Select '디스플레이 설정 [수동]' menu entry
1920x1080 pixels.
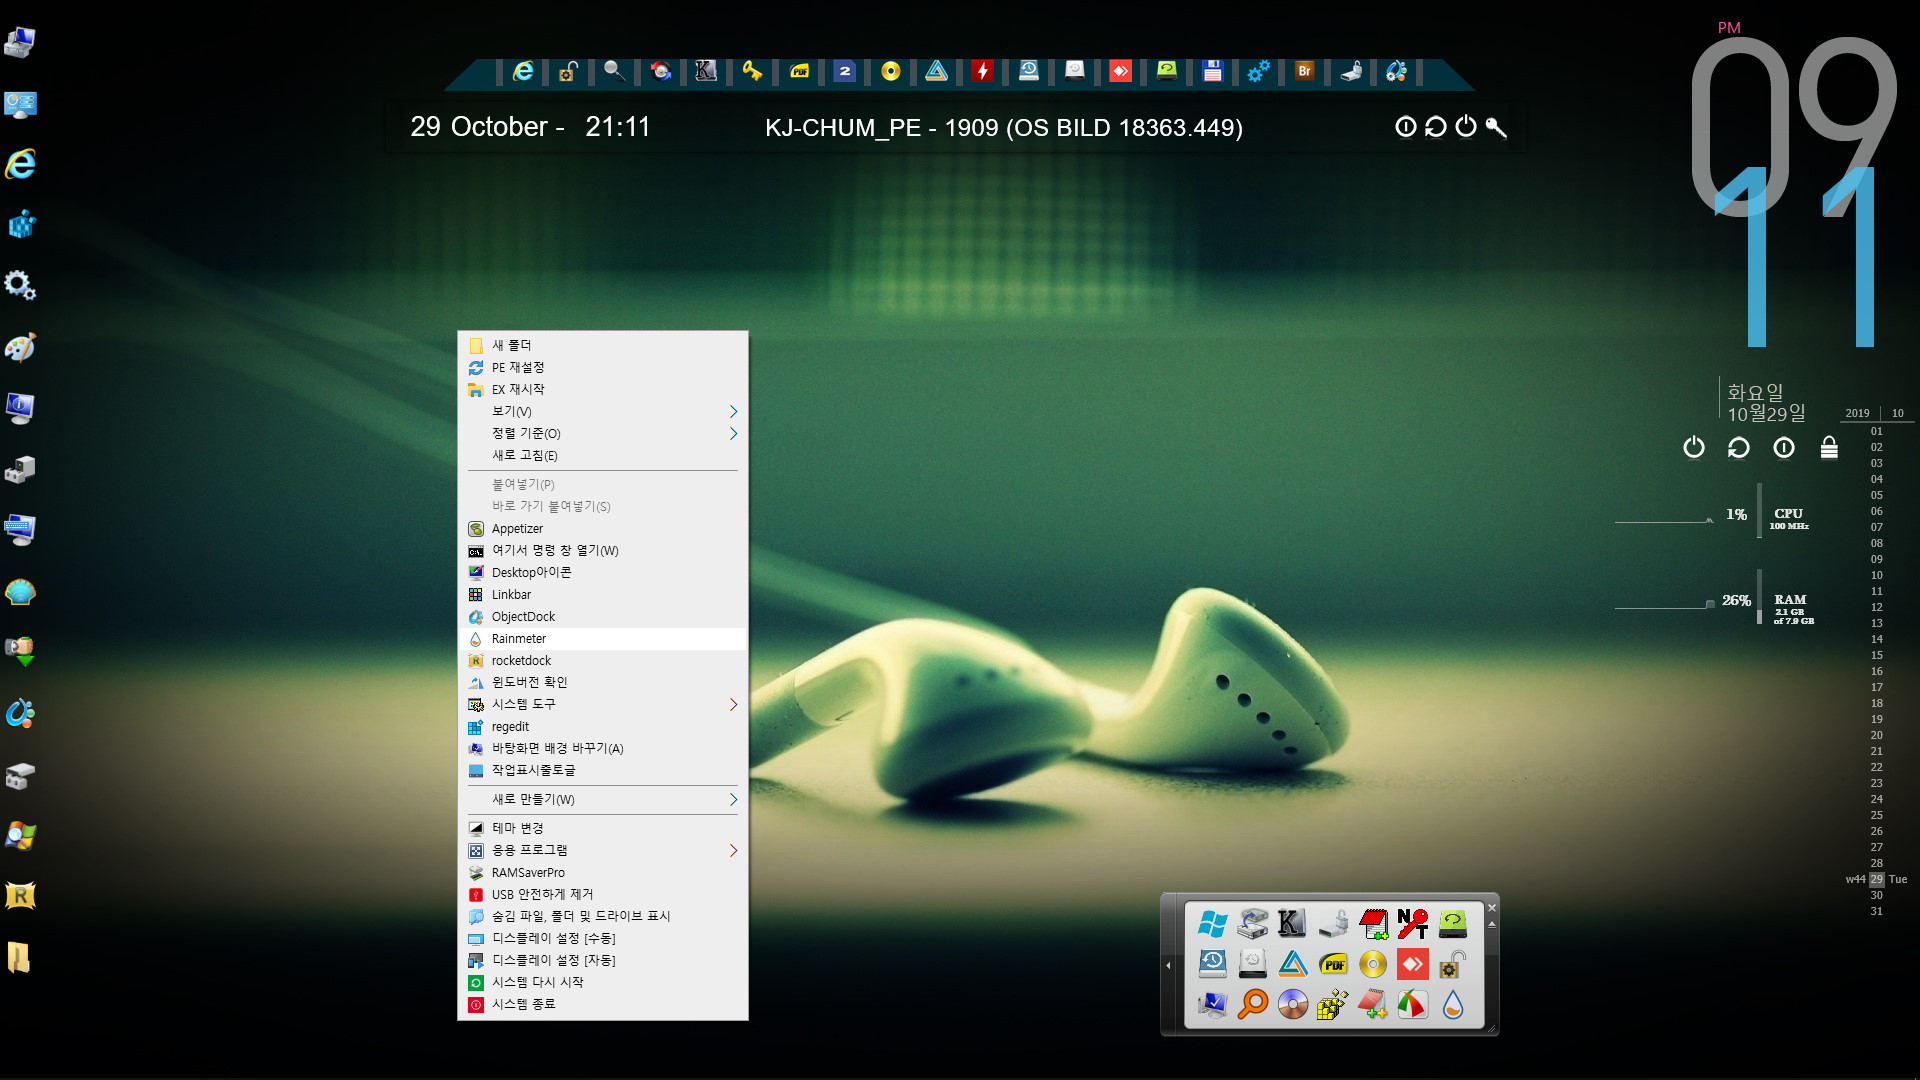pyautogui.click(x=602, y=938)
